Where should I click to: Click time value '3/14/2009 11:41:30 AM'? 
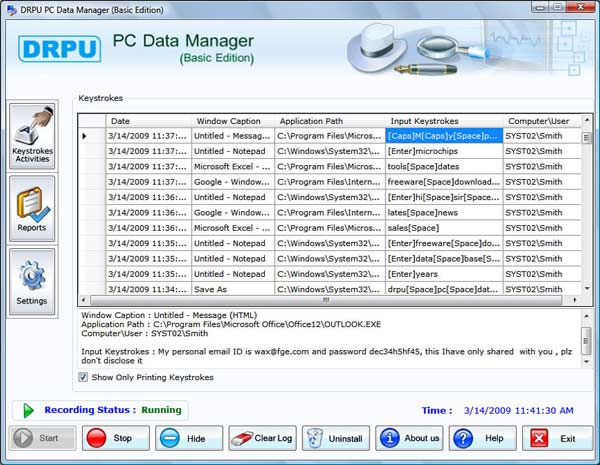pos(518,411)
